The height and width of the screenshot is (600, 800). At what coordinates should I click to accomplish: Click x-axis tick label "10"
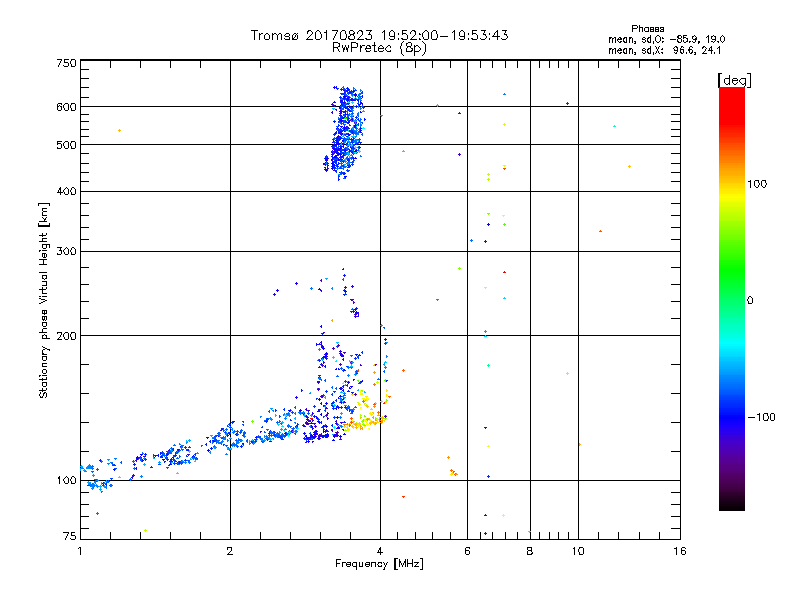coord(578,551)
